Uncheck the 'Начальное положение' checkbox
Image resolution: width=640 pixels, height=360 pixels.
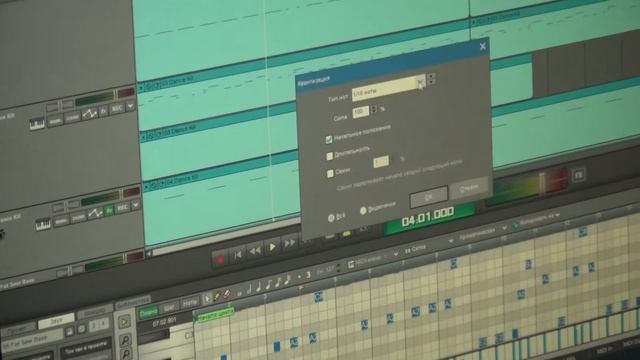[329, 140]
